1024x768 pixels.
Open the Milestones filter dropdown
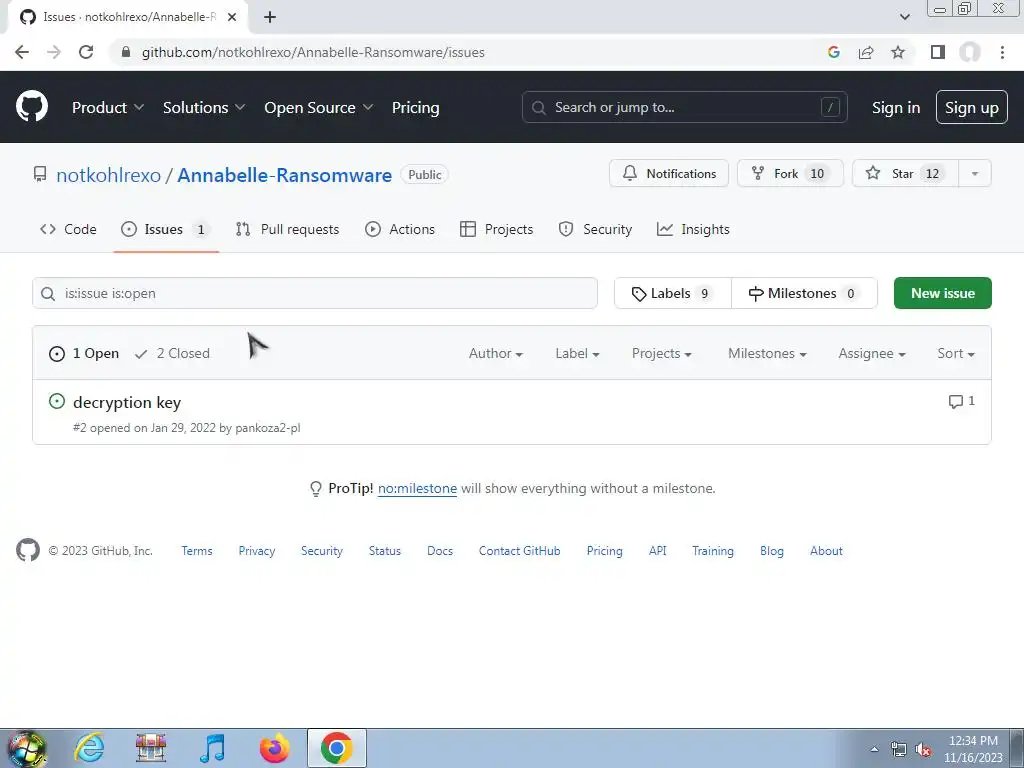[767, 353]
